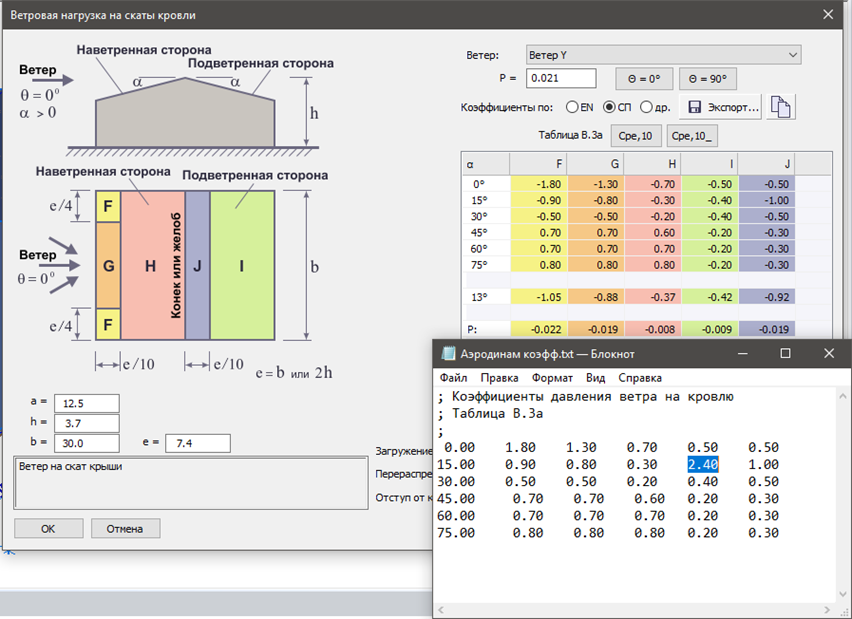
Task: Click the Notepad app icon in title bar
Action: [x=448, y=354]
